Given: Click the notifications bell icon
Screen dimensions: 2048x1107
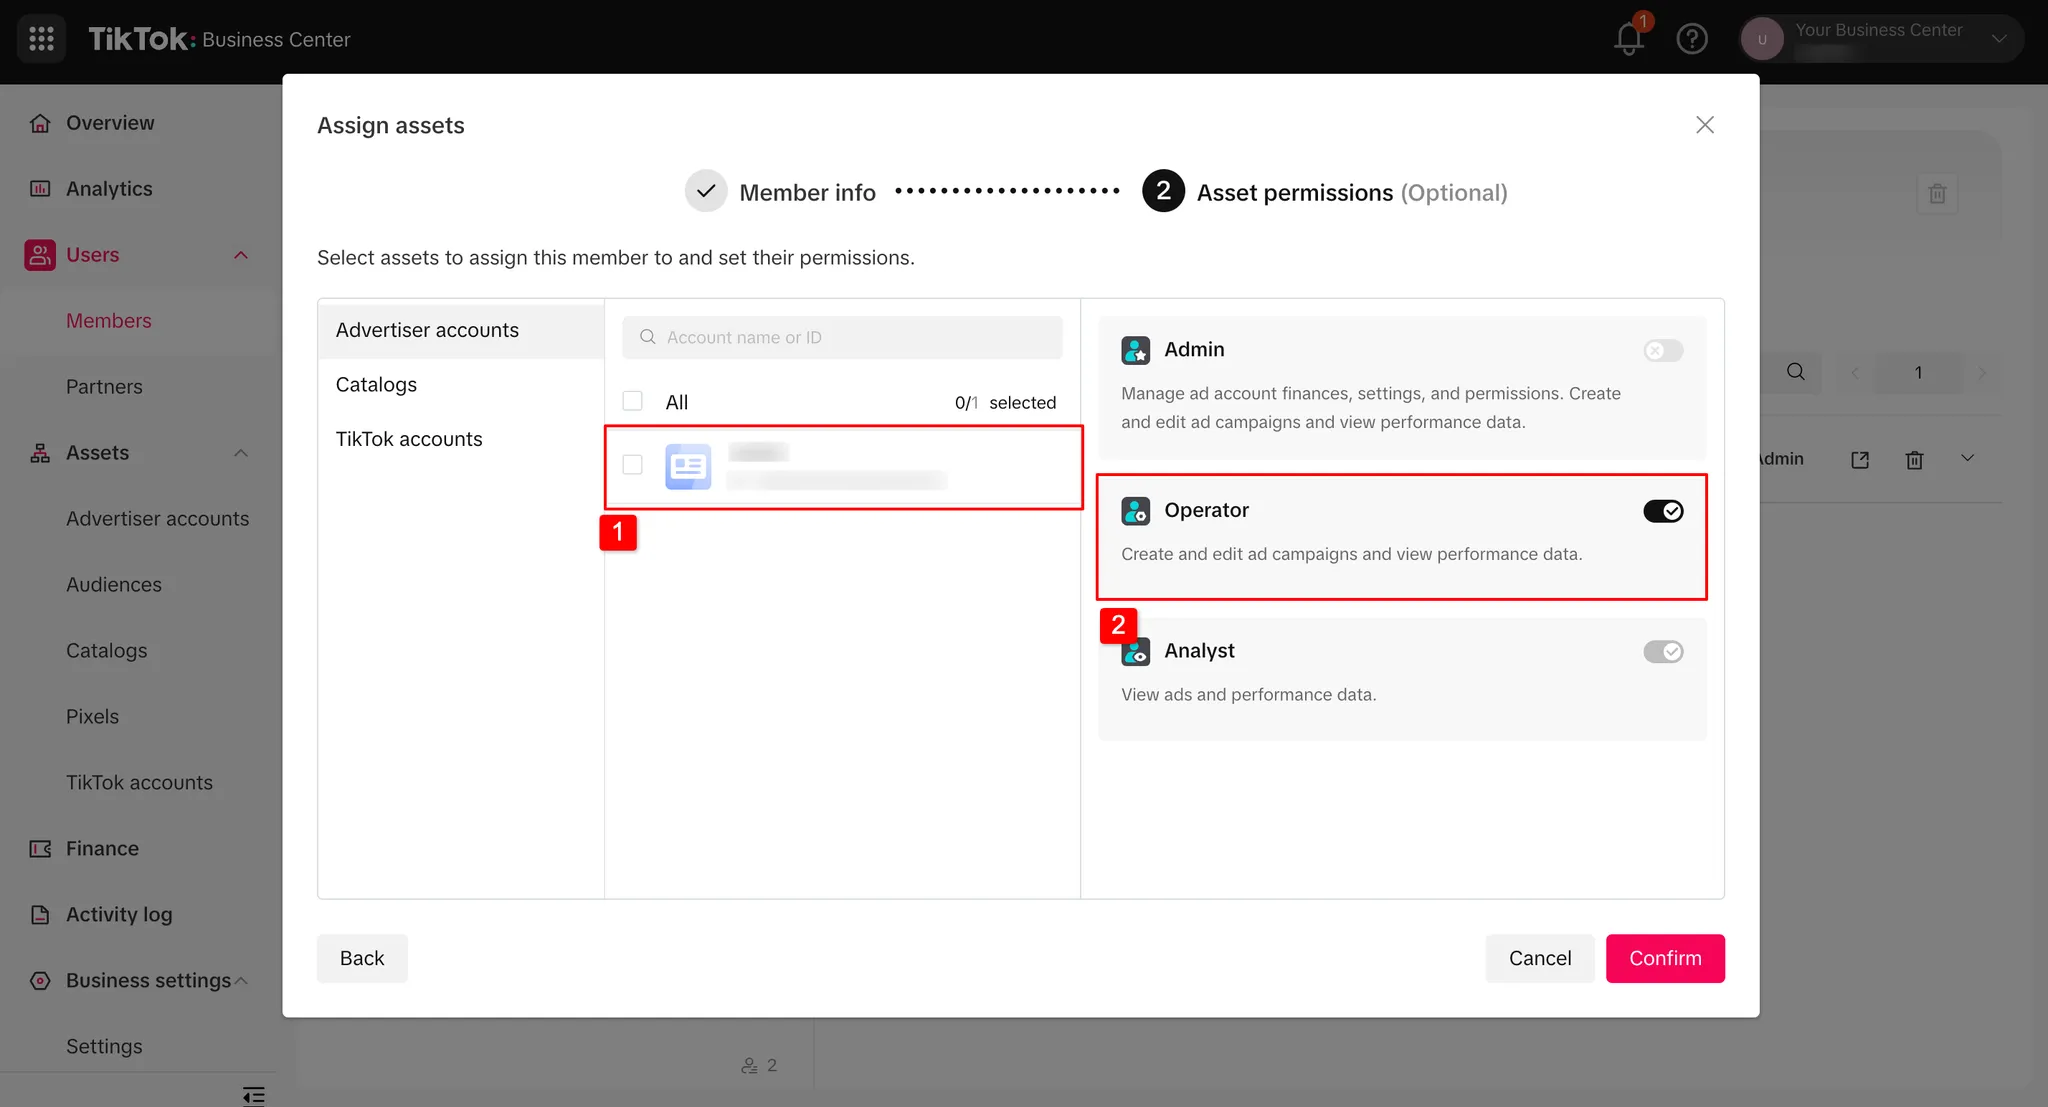Looking at the screenshot, I should 1628,39.
